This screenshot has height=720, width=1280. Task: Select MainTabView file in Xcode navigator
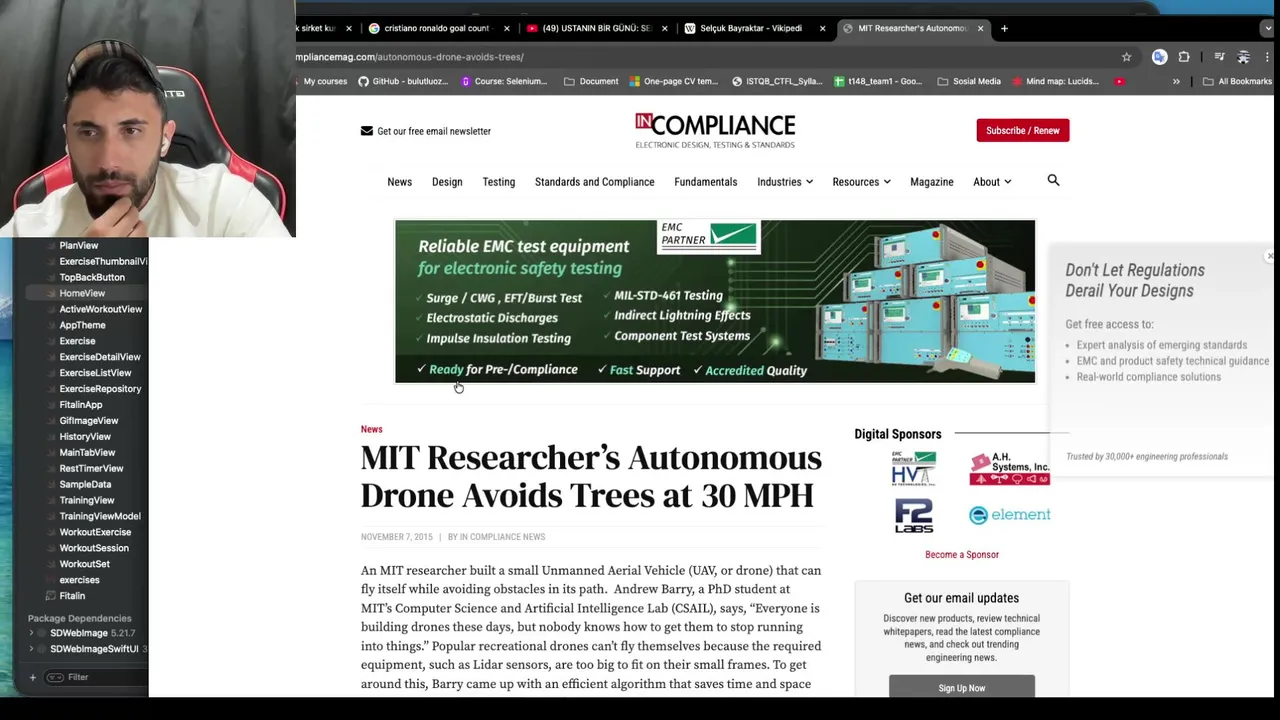(x=87, y=453)
